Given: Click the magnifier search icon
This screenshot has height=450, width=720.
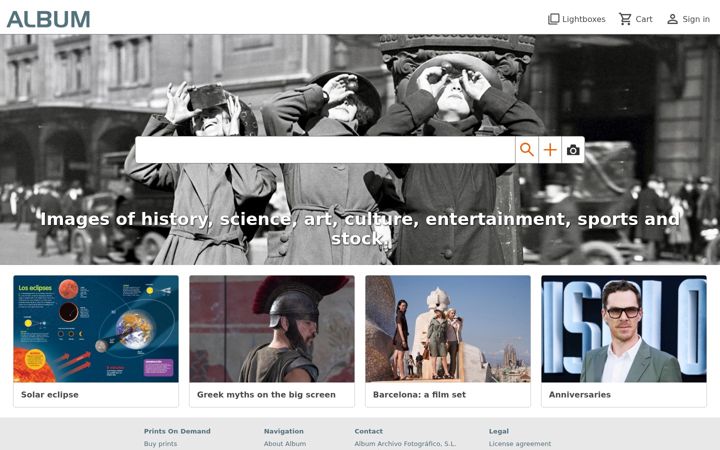Looking at the screenshot, I should 527,150.
